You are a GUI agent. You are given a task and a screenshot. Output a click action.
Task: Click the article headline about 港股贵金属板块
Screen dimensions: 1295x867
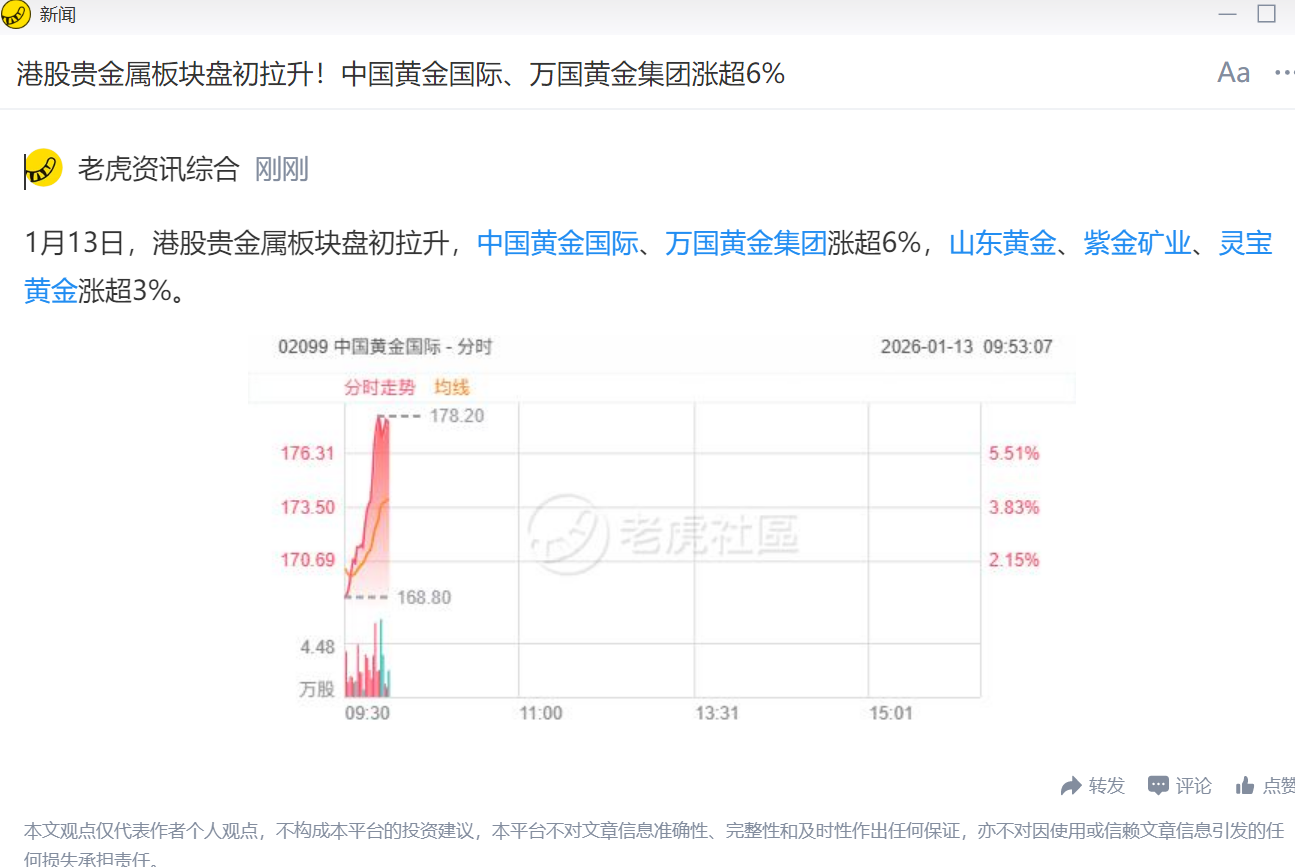click(400, 73)
